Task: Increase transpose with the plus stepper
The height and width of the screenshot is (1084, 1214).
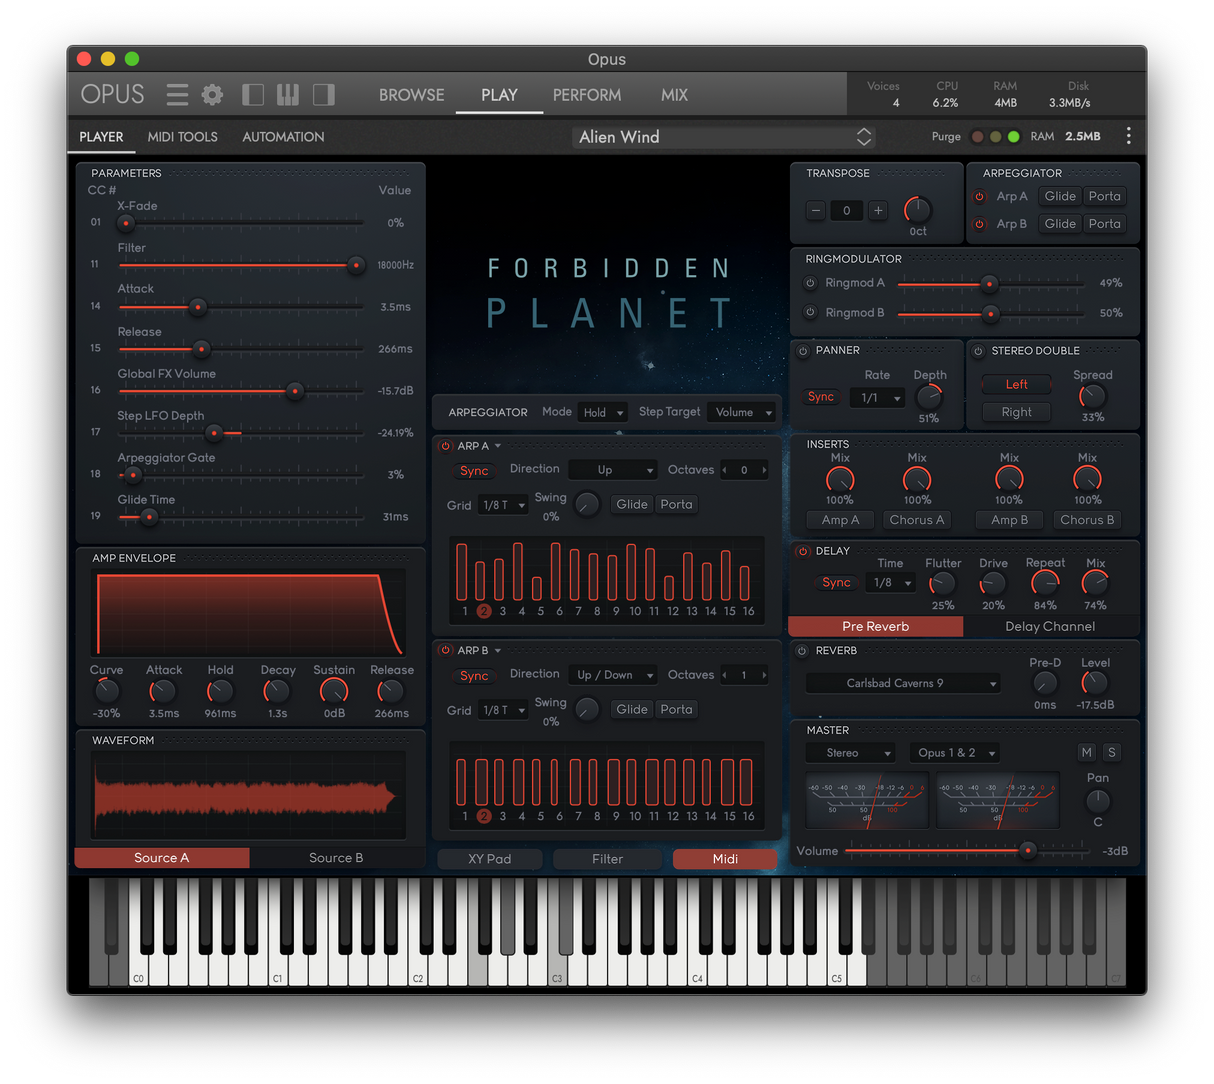Action: point(877,210)
